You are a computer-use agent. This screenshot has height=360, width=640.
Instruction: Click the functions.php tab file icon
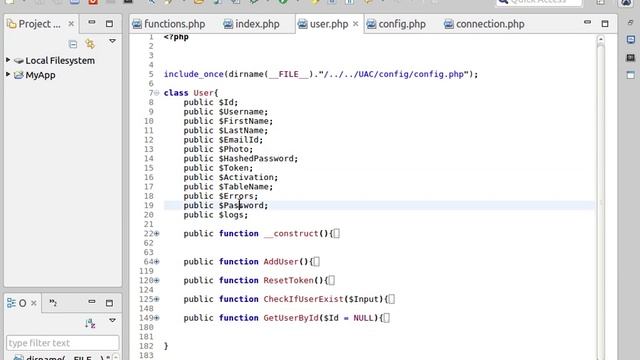(x=137, y=24)
